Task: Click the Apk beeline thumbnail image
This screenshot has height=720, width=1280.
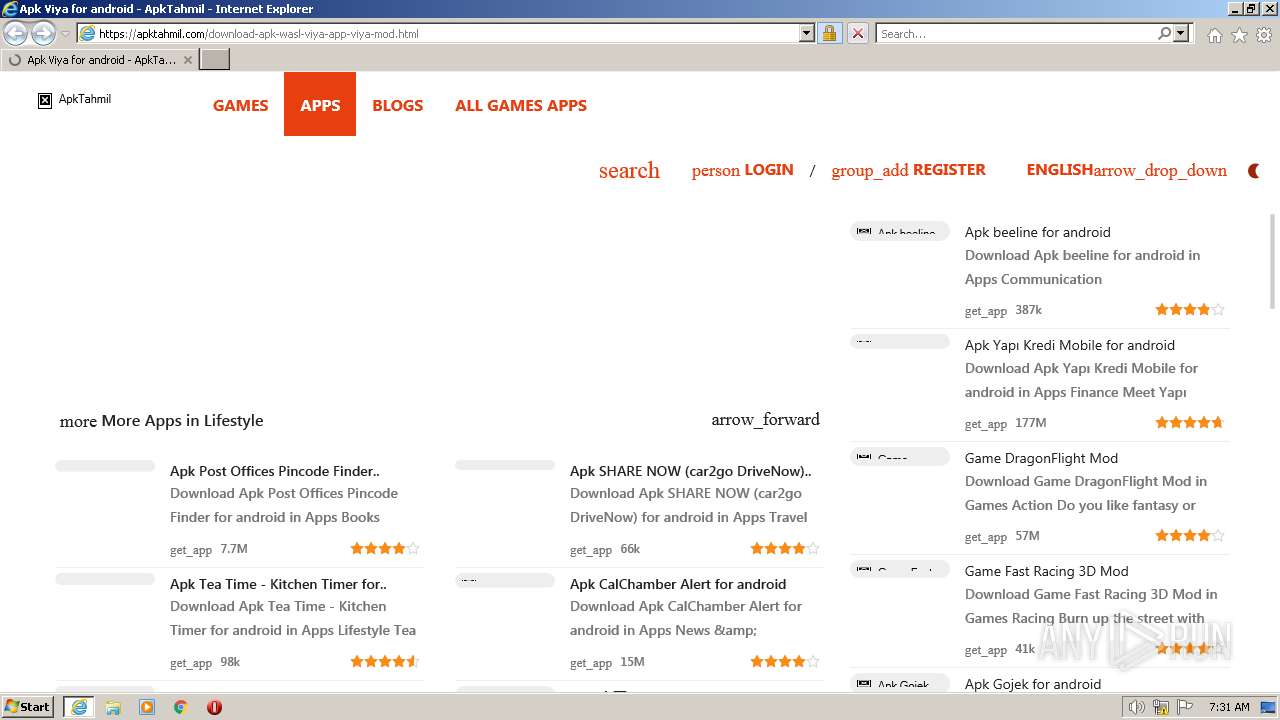Action: click(x=900, y=231)
